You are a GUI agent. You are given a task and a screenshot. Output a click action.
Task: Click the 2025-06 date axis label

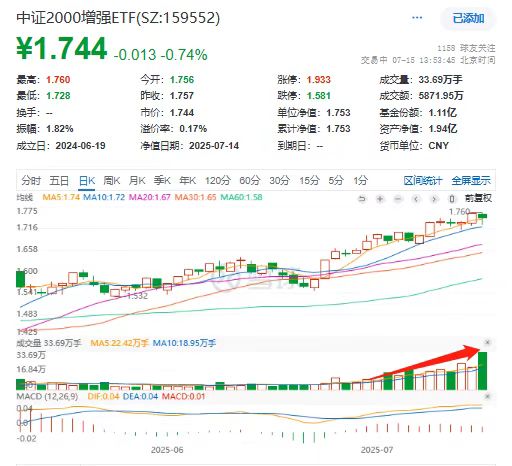(x=167, y=450)
